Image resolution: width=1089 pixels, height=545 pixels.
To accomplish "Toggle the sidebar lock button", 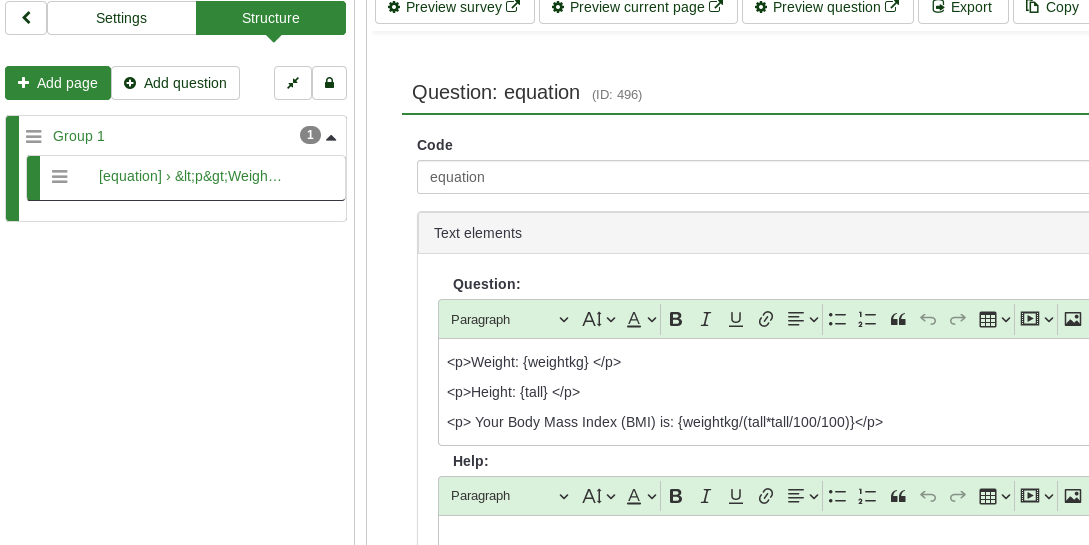I will coord(329,83).
